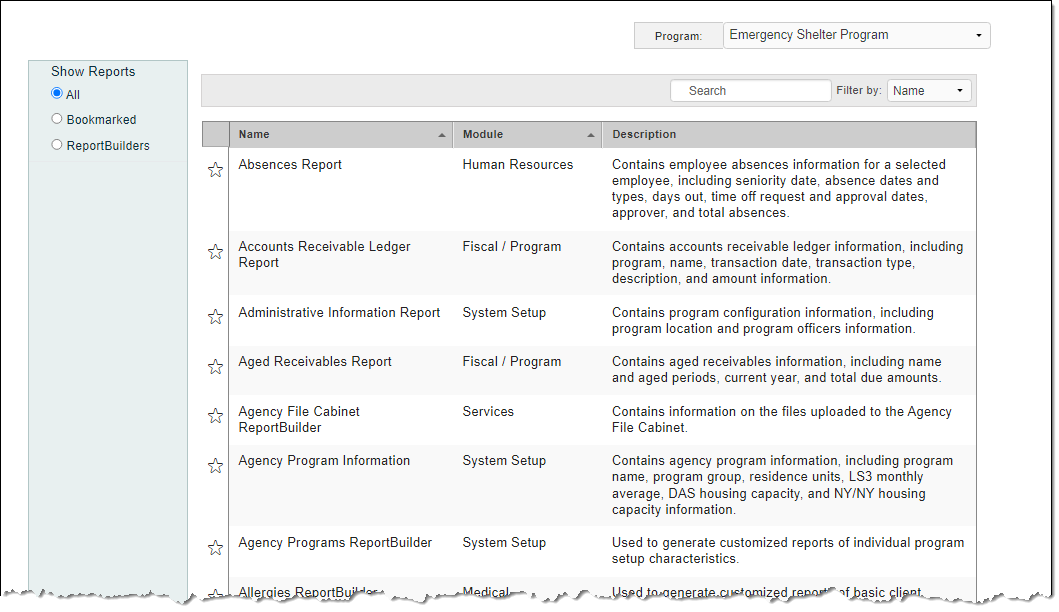Star the Agency Programs ReportBuilder row
Screen dimensions: 1059x612
click(x=215, y=548)
